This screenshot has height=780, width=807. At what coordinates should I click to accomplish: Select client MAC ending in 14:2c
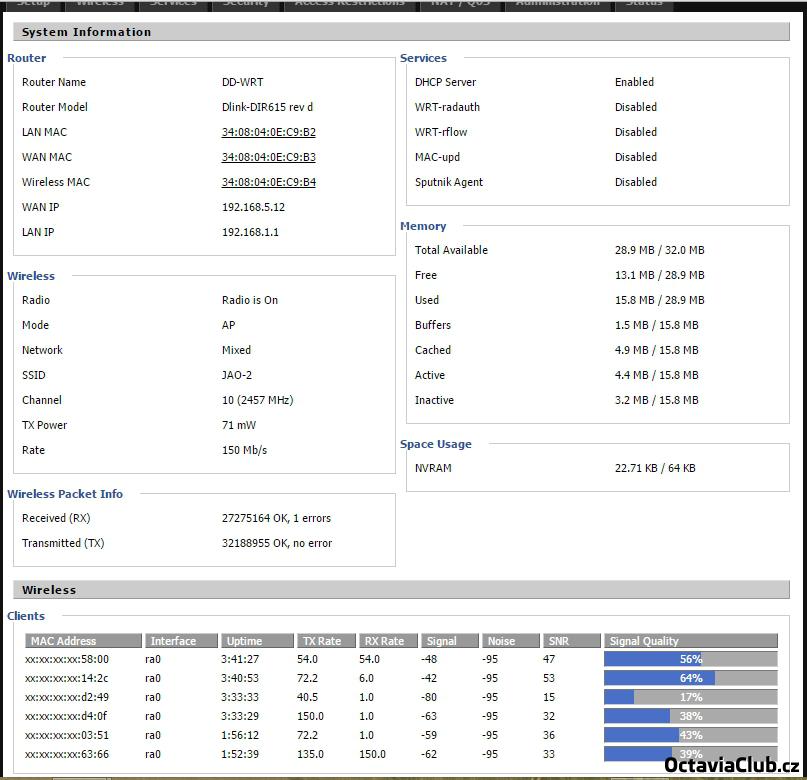pos(67,678)
